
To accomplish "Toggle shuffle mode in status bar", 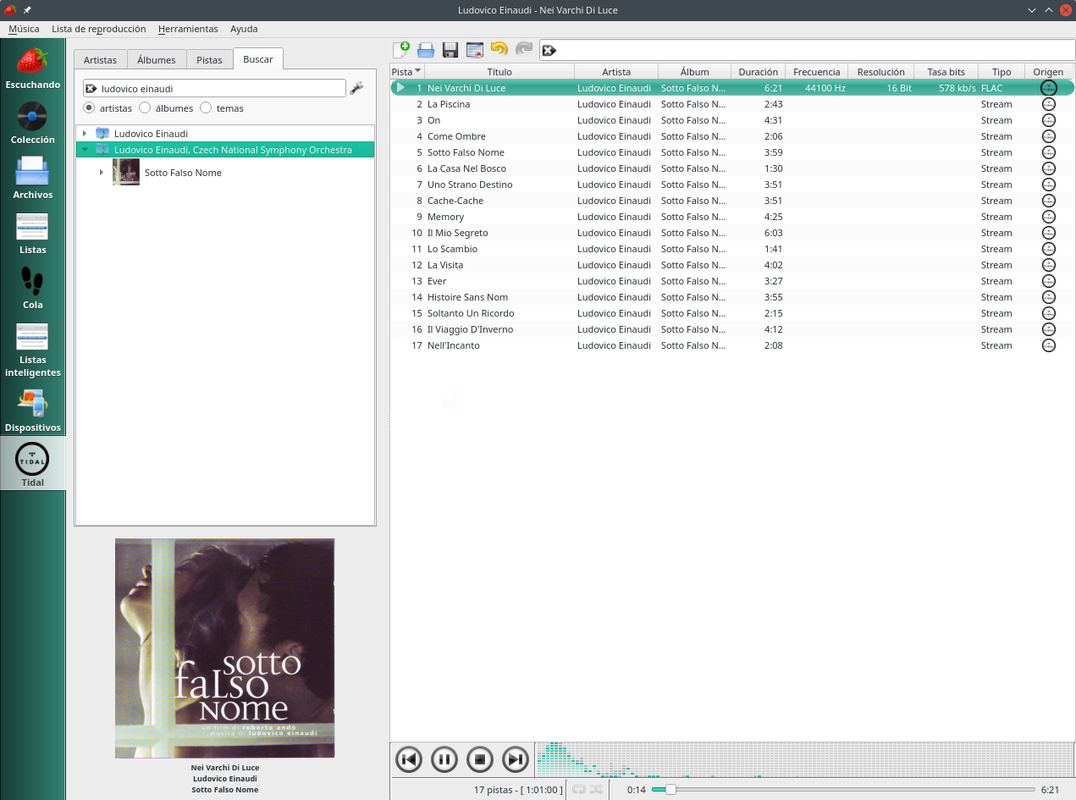I will 596,790.
